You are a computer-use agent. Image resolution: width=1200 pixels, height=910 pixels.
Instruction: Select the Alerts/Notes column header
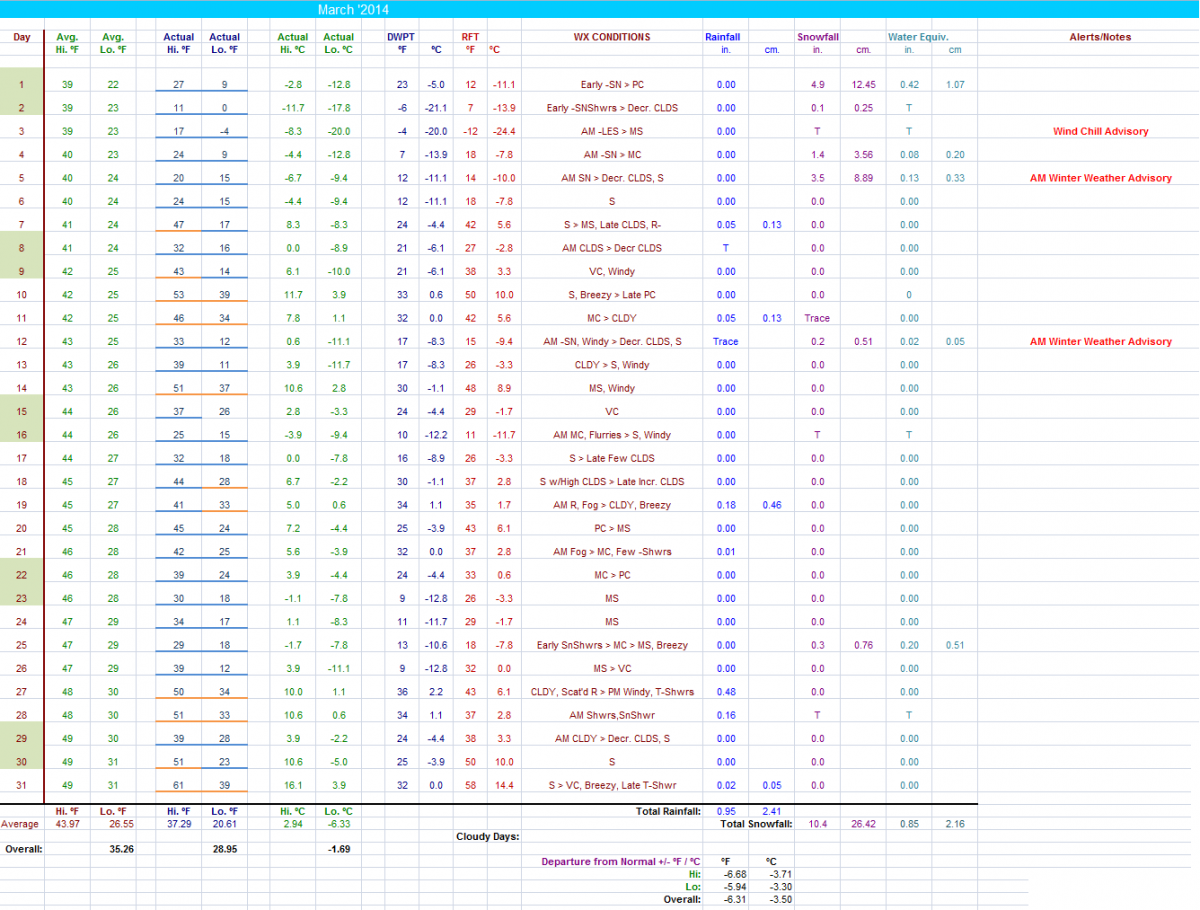(1100, 37)
